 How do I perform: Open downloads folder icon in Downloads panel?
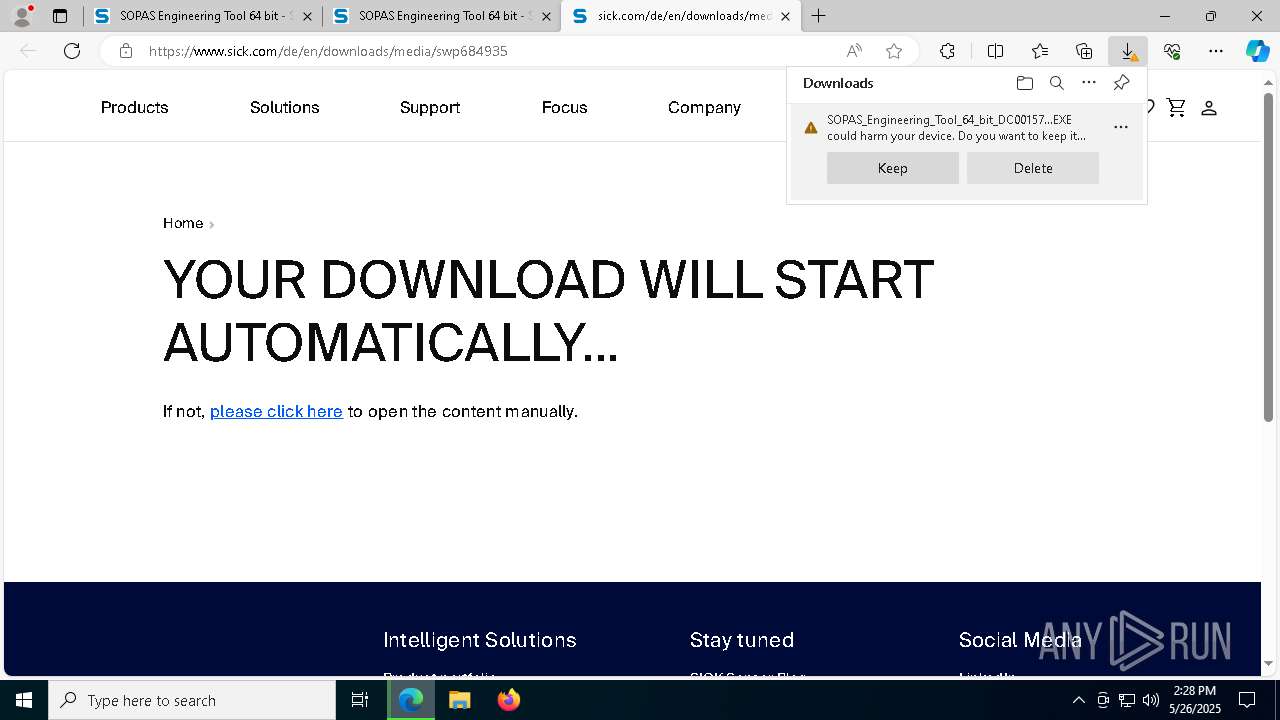[1024, 83]
